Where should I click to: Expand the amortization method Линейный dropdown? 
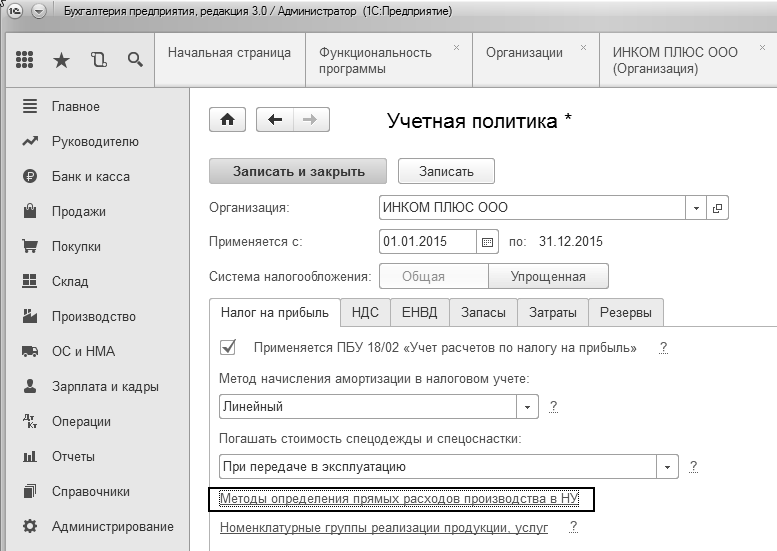click(527, 407)
